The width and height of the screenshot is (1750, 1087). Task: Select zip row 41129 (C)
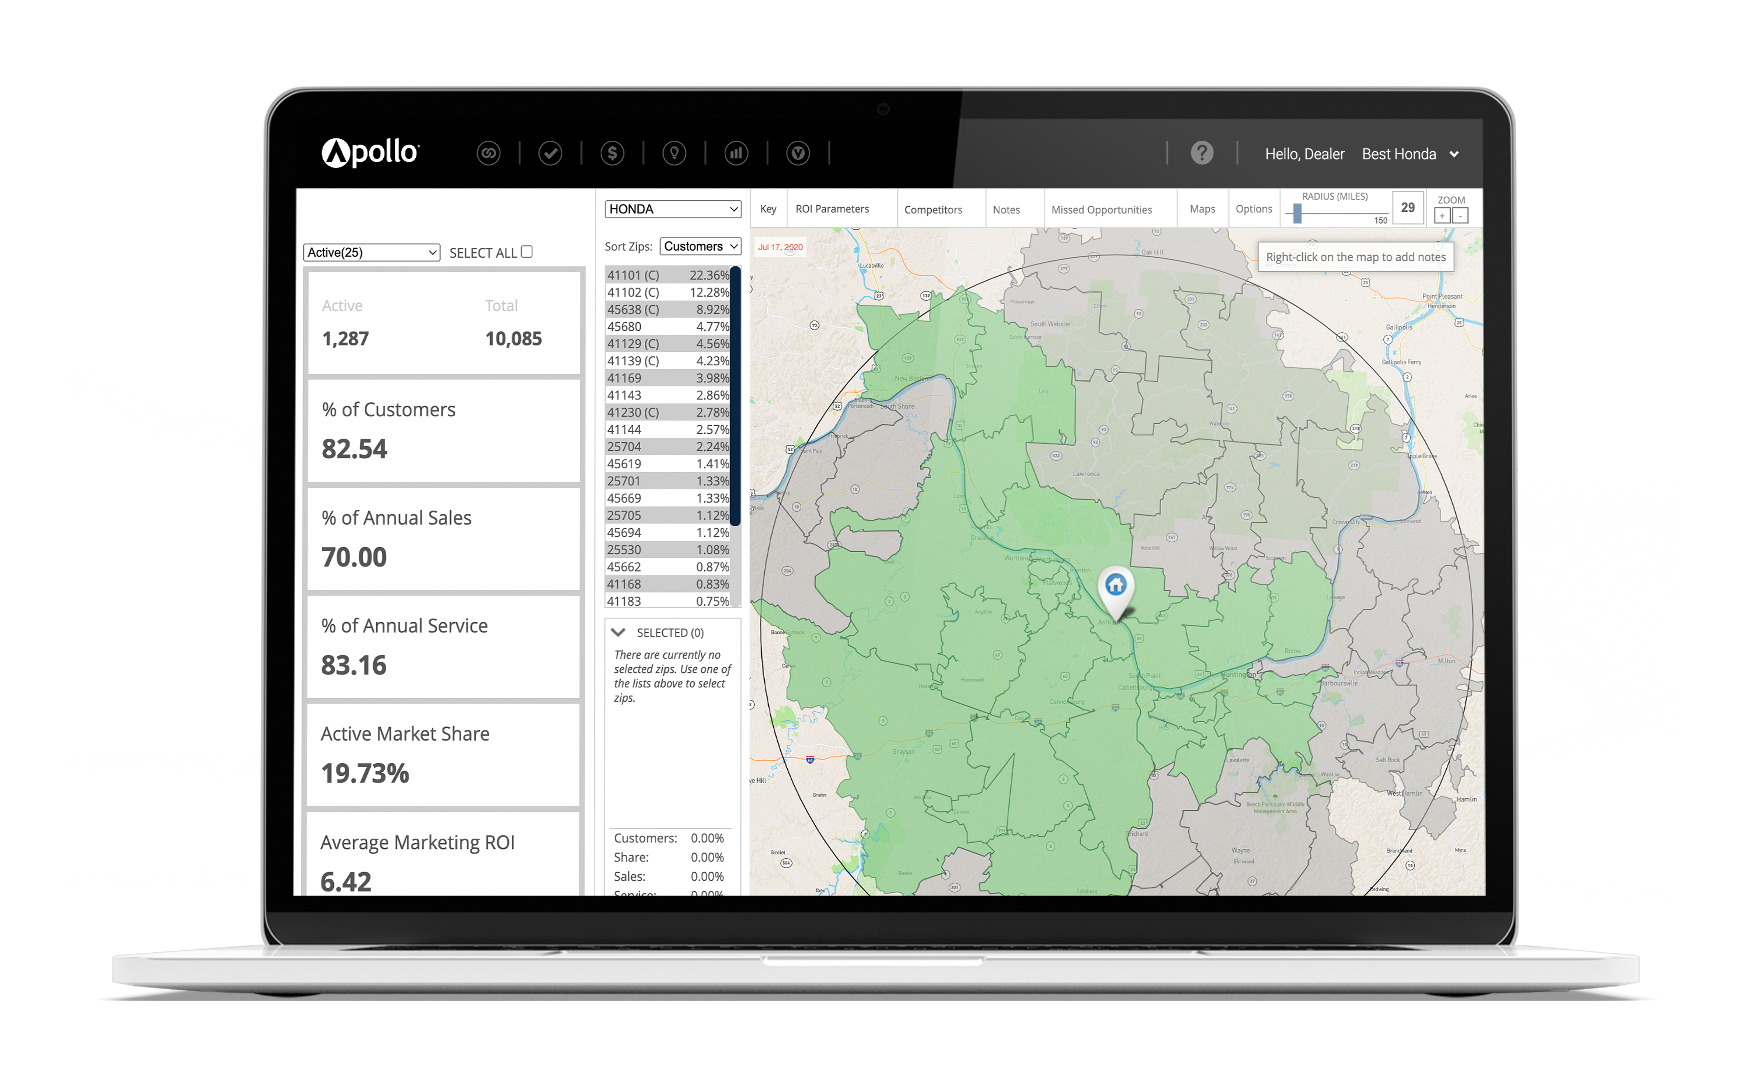click(668, 343)
